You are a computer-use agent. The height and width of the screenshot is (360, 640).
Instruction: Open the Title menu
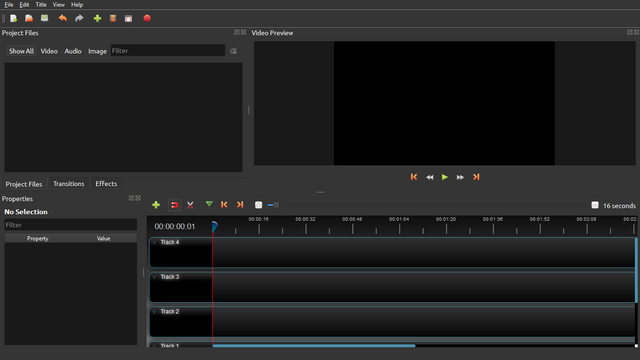point(41,5)
